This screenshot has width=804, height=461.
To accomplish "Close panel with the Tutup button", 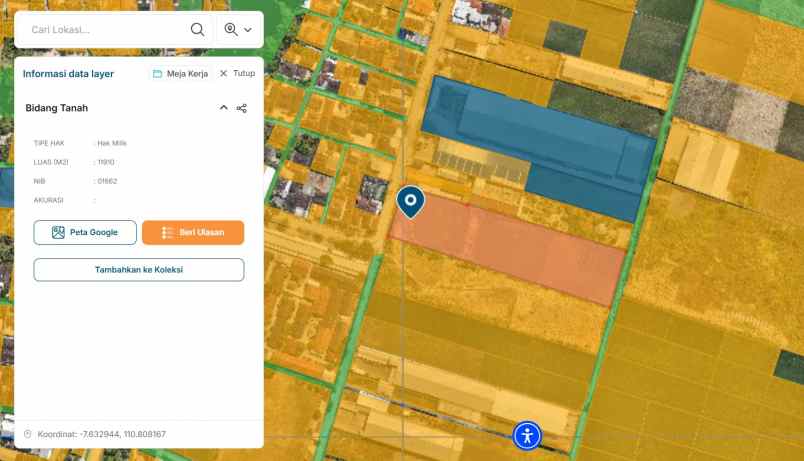I will [237, 74].
